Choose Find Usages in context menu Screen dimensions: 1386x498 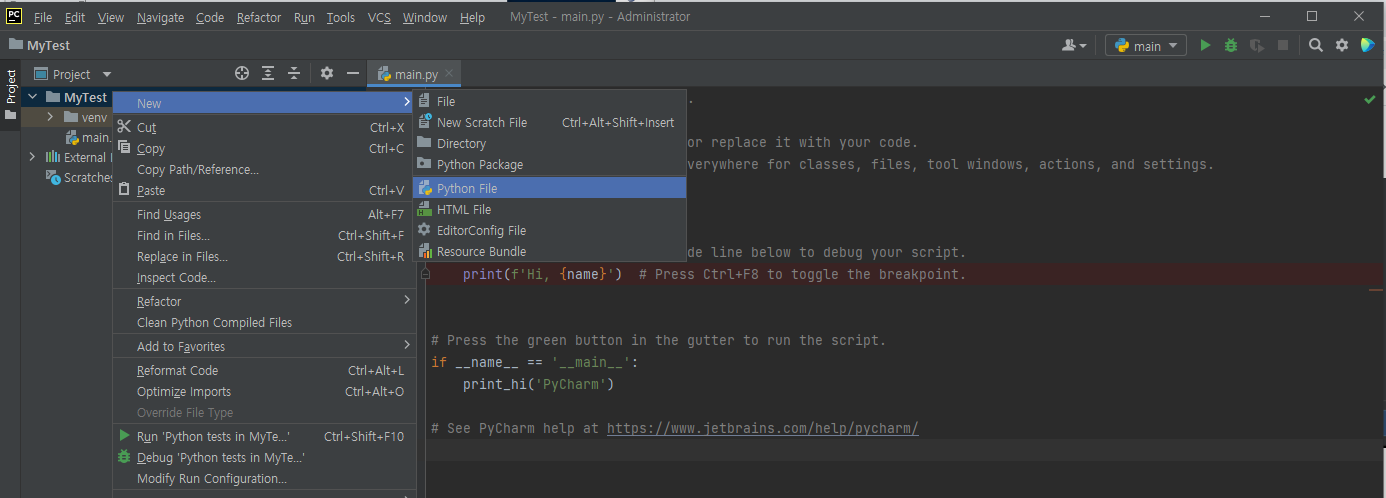coord(264,214)
